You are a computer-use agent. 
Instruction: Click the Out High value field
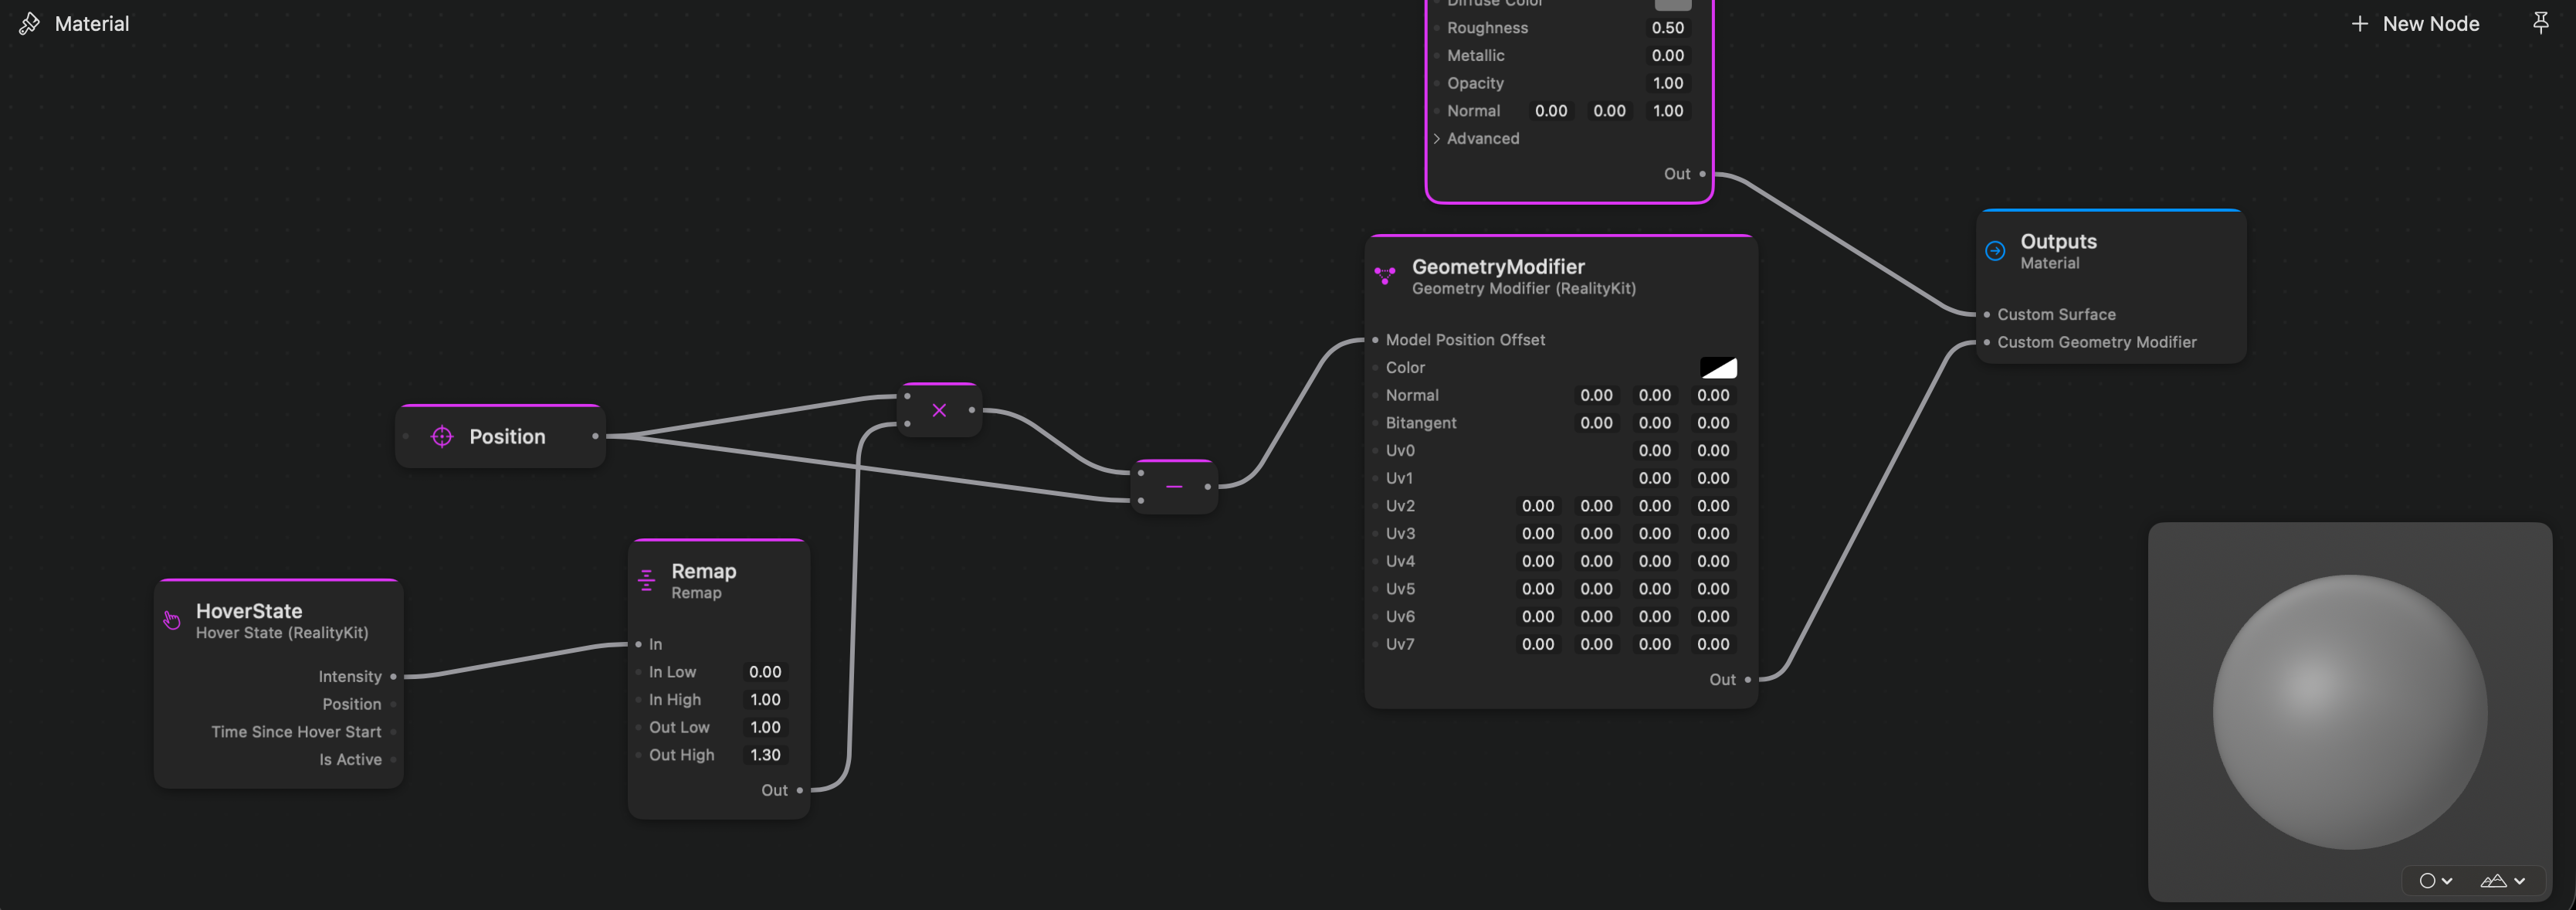click(x=765, y=755)
